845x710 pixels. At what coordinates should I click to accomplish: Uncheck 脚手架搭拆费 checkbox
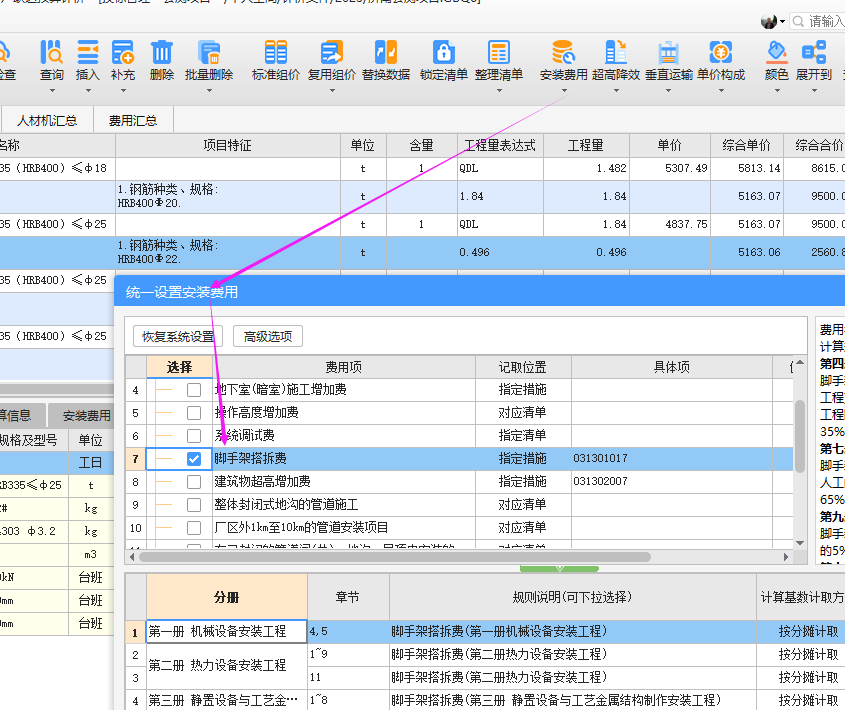[194, 459]
